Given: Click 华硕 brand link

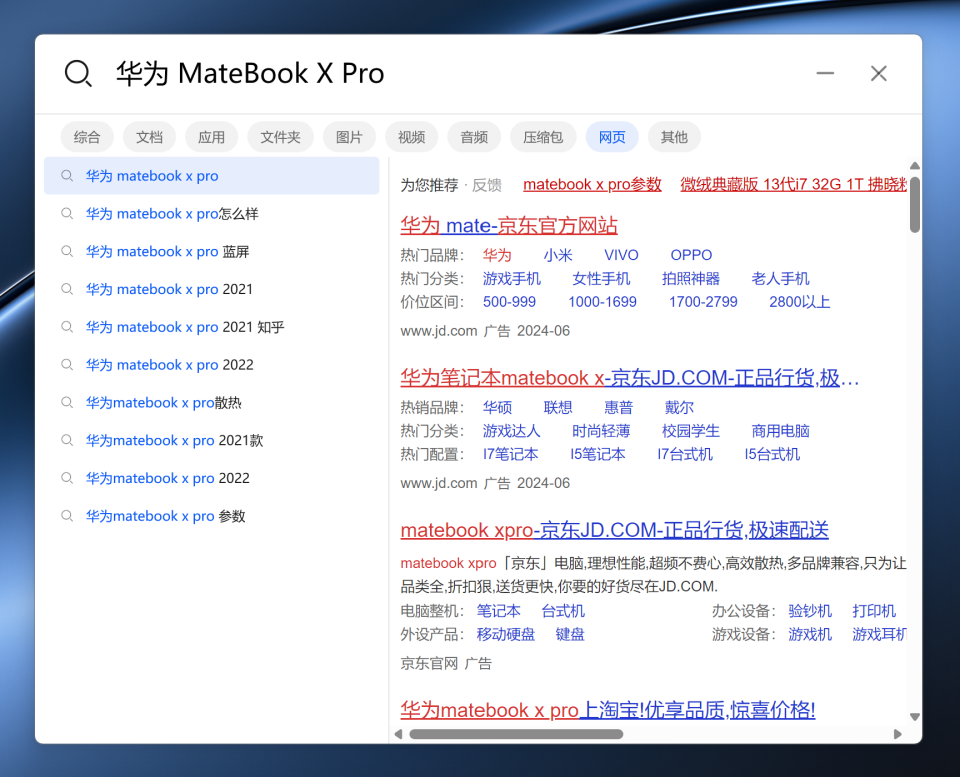Looking at the screenshot, I should (497, 407).
